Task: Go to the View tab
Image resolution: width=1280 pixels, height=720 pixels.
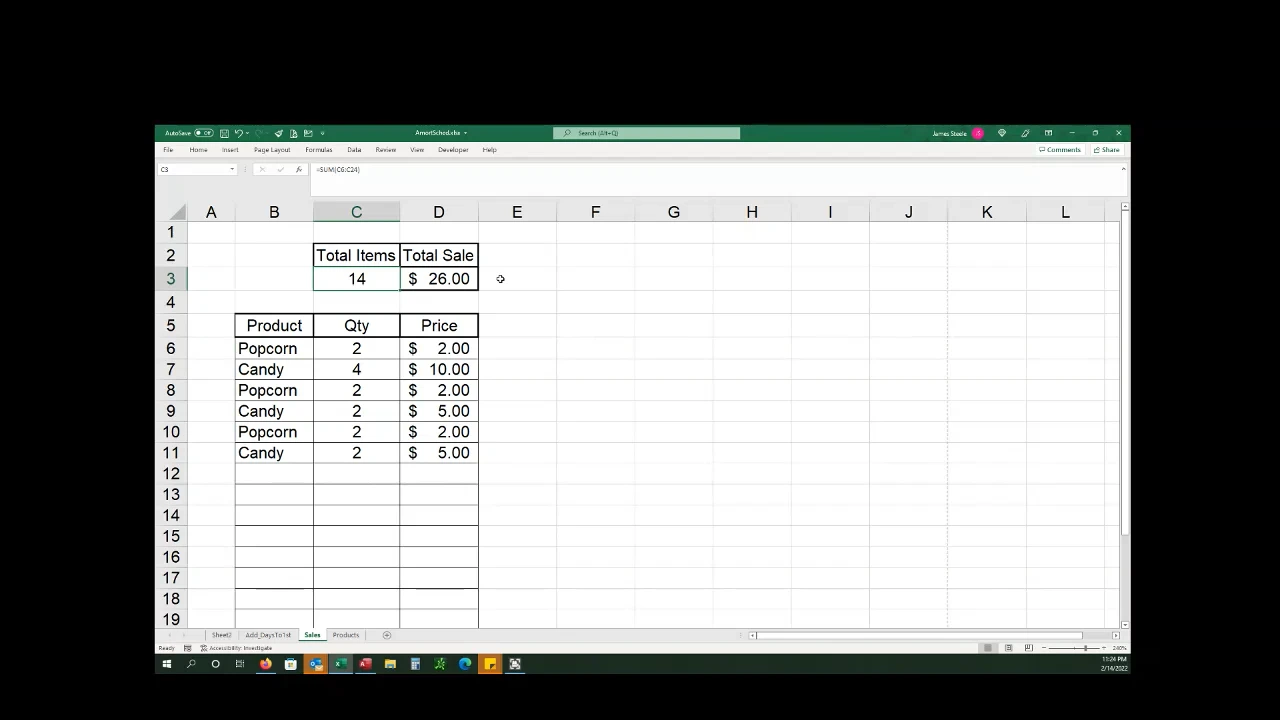Action: click(417, 150)
